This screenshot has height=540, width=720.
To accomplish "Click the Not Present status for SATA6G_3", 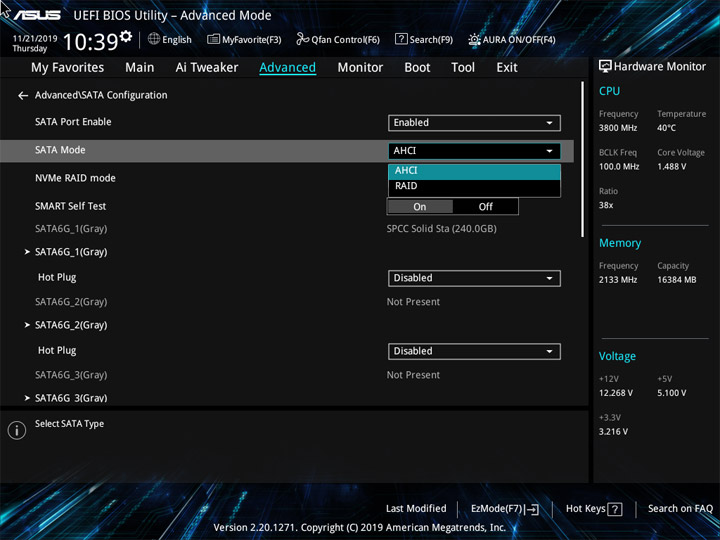I will (x=413, y=375).
